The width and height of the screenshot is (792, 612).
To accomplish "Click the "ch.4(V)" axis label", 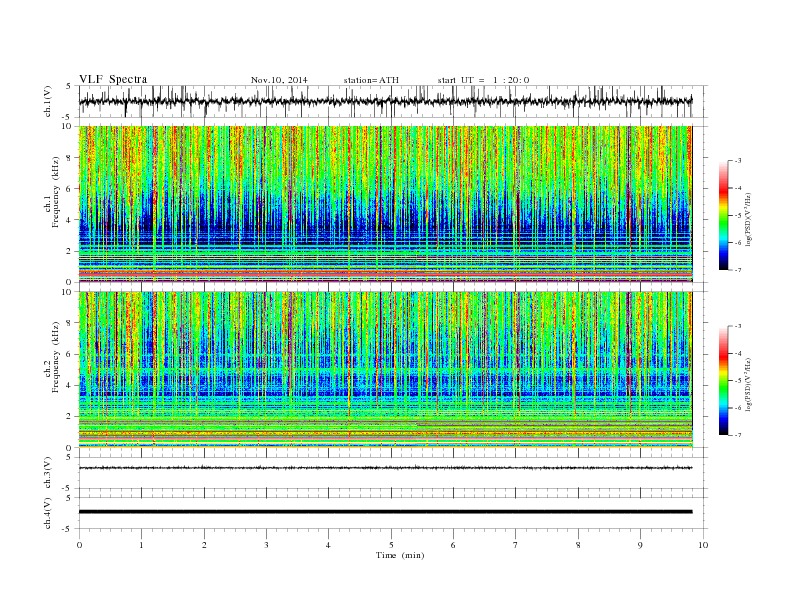I will tap(48, 514).
